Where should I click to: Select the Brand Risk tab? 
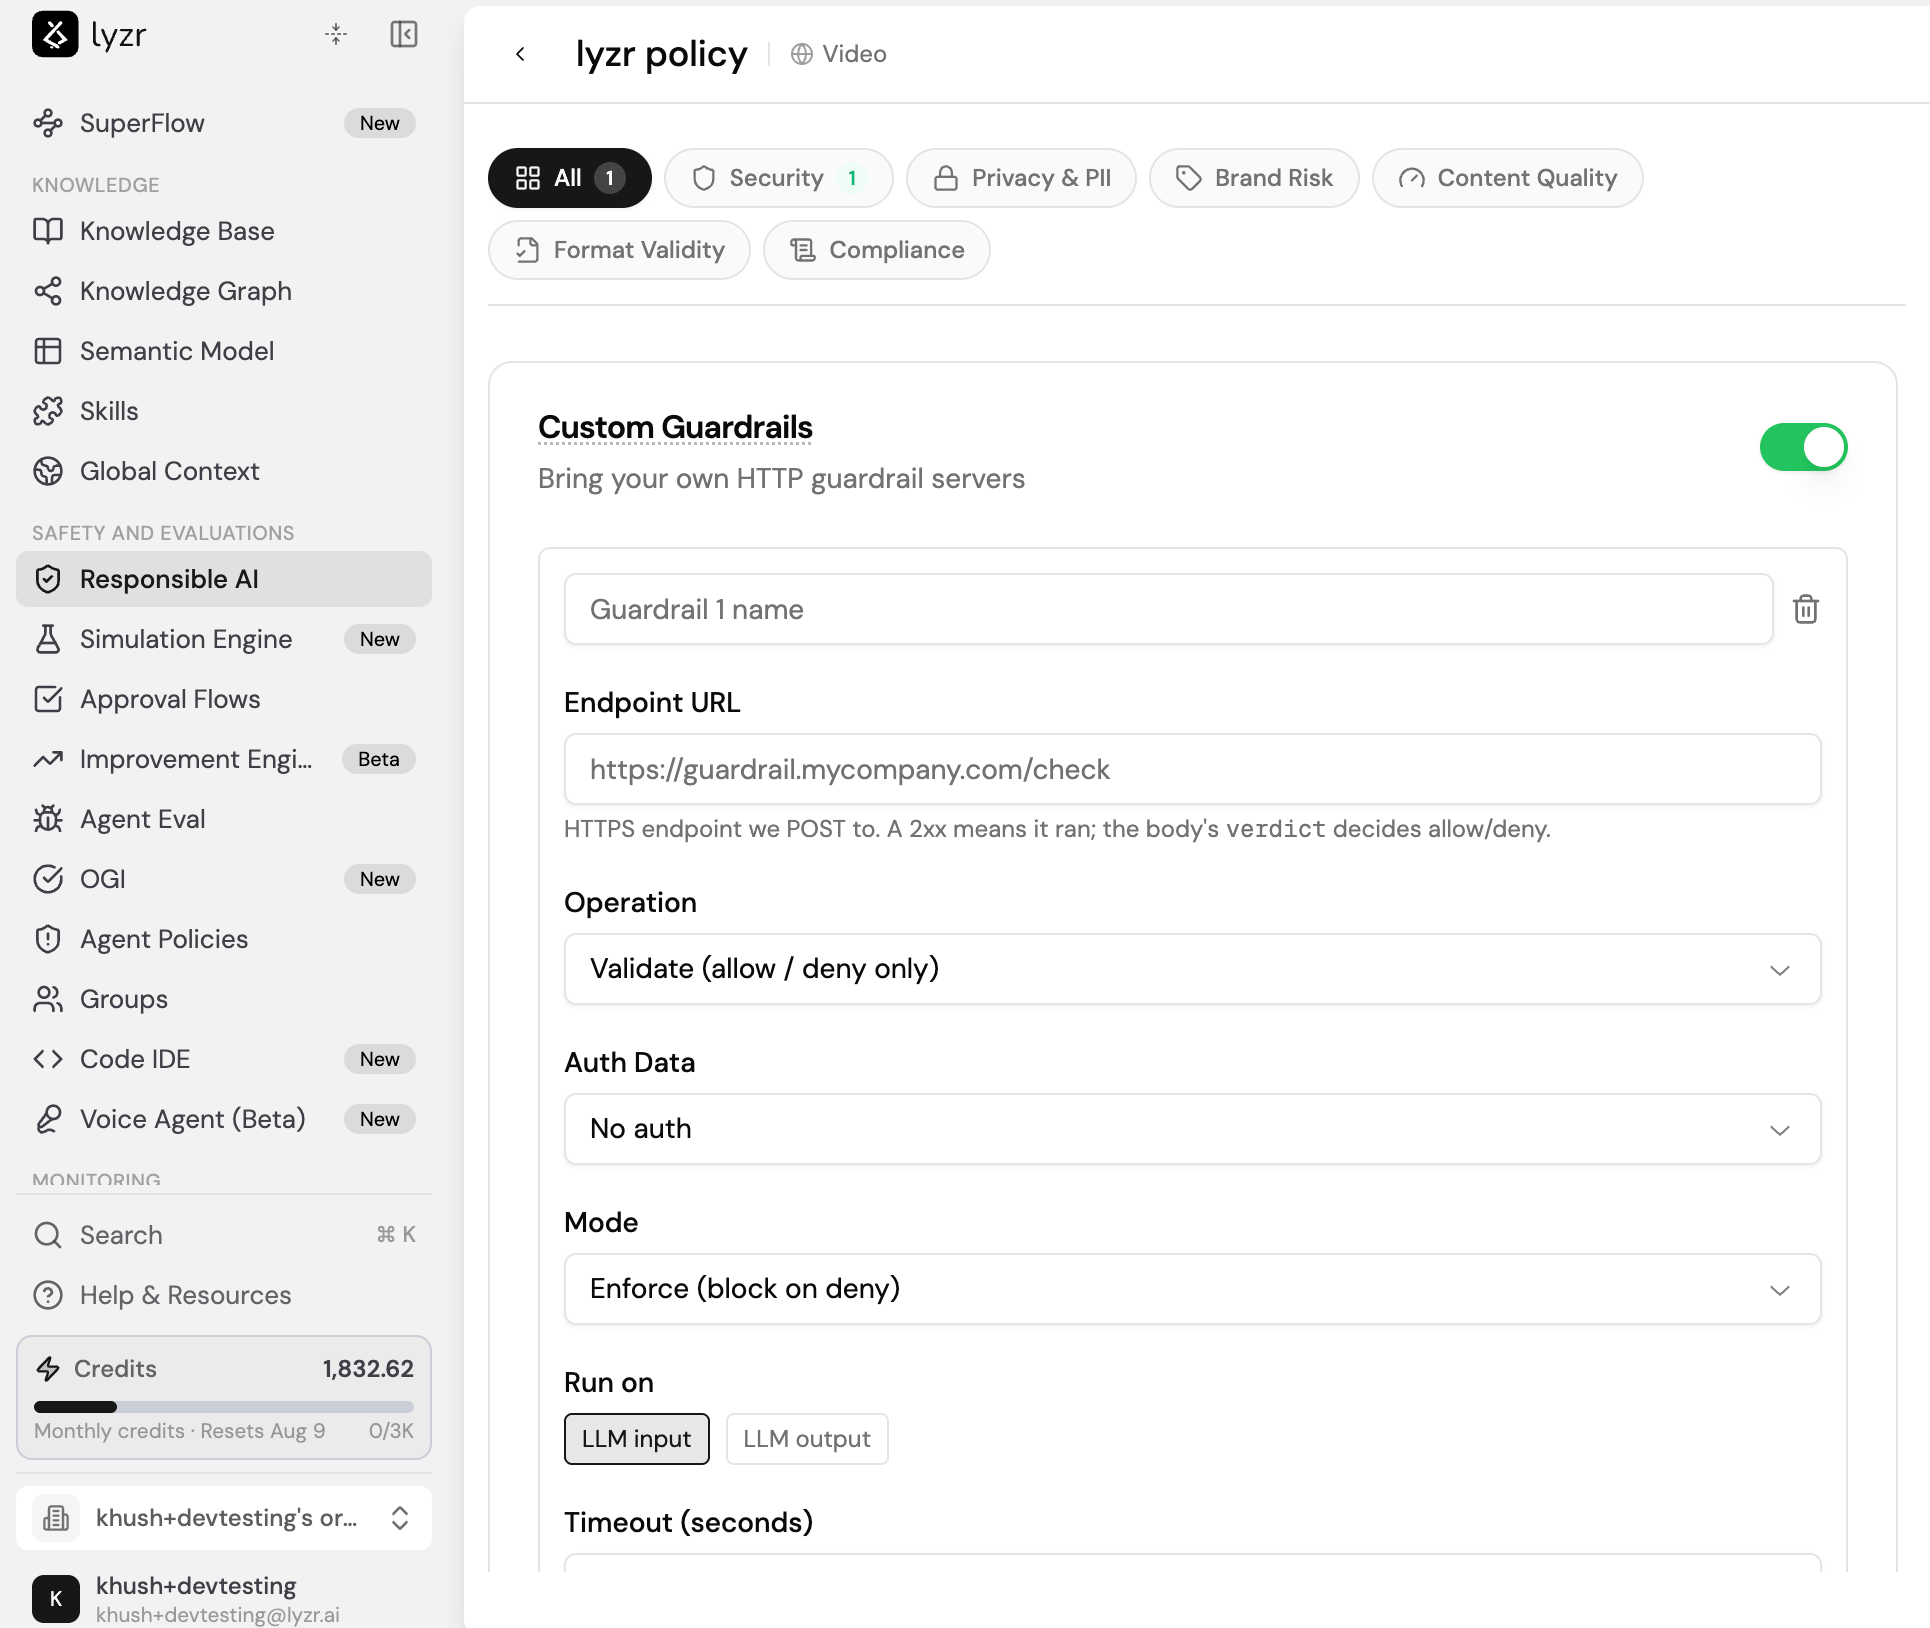coord(1254,178)
